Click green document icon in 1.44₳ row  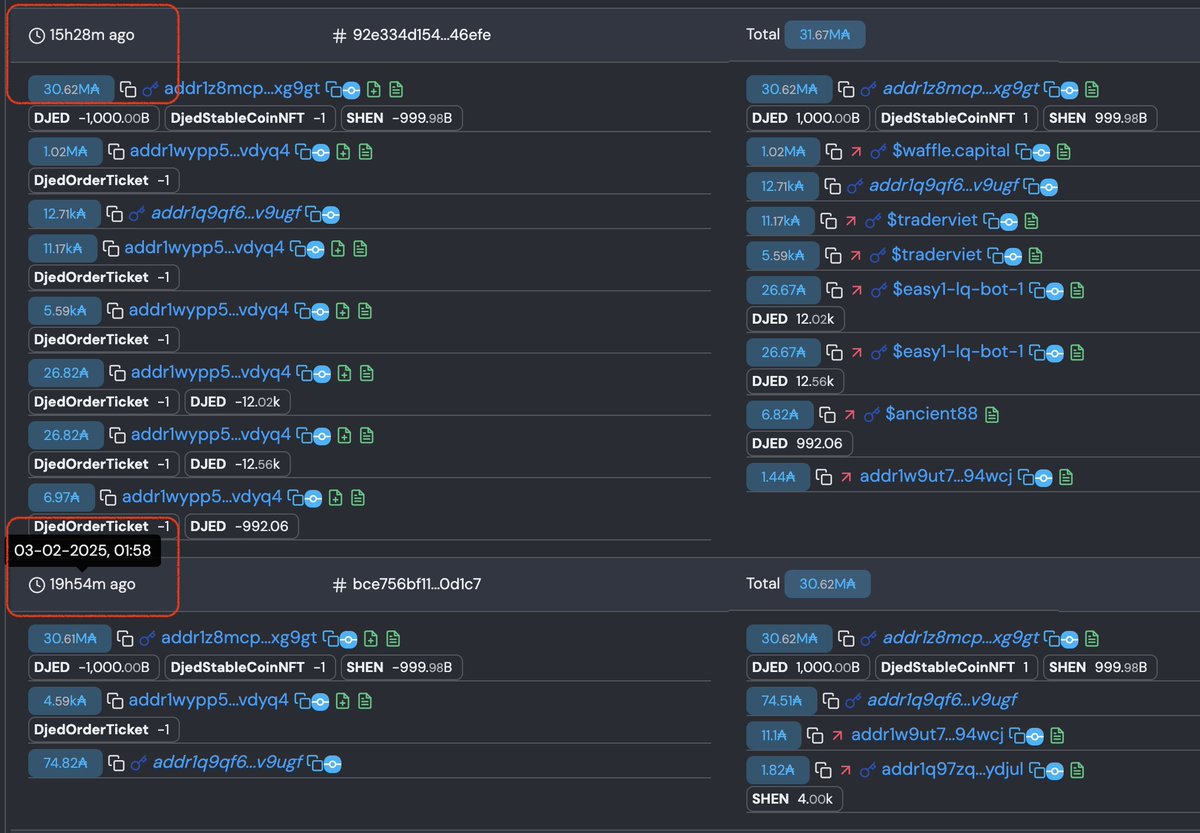(x=1068, y=477)
